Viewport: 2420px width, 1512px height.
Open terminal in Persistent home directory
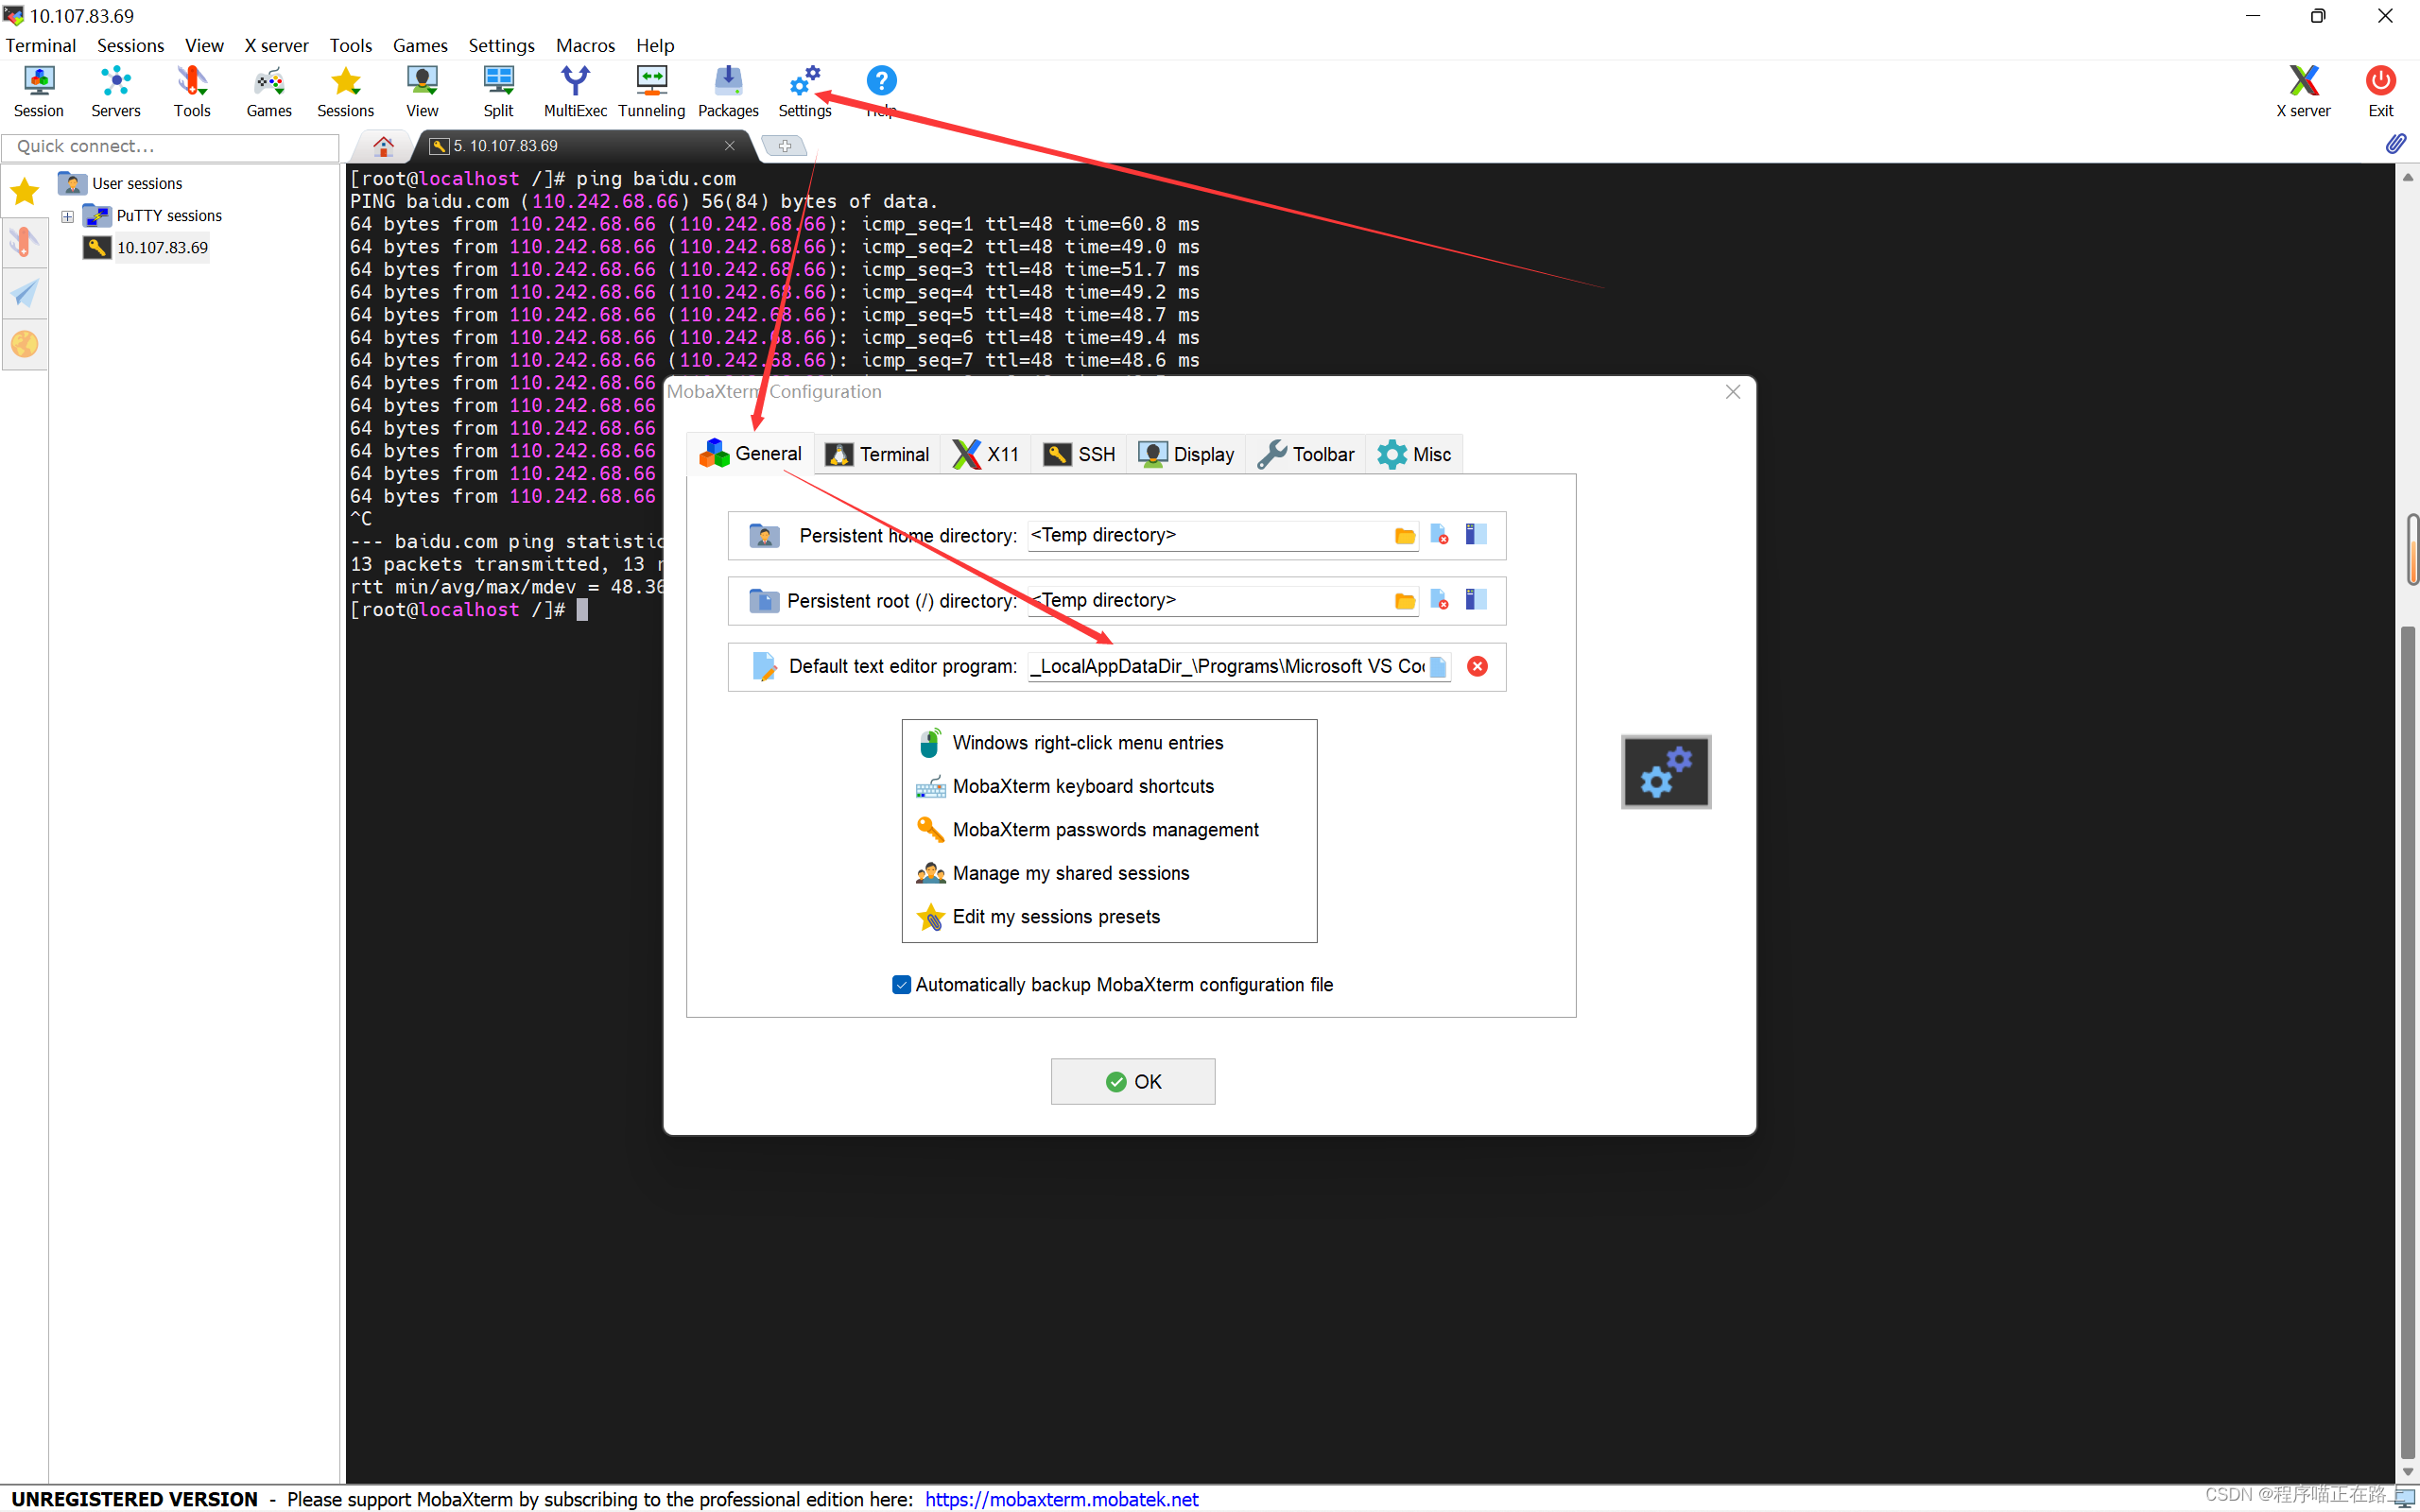1476,535
